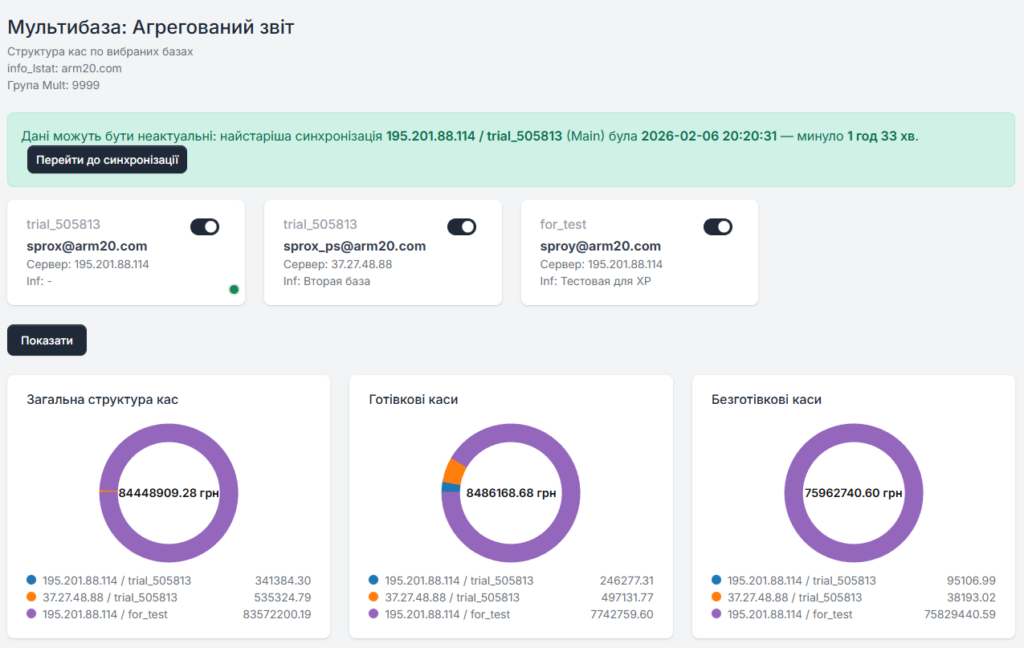Click blue legend dot in Готівкові каси
This screenshot has height=648, width=1024.
tap(374, 580)
